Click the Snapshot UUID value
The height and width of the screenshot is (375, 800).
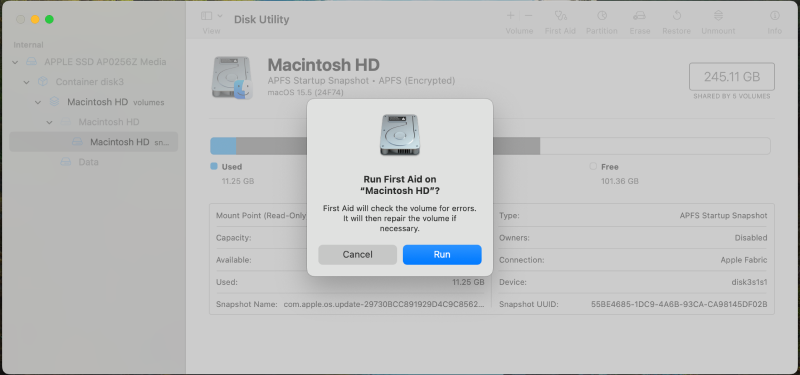[679, 305]
